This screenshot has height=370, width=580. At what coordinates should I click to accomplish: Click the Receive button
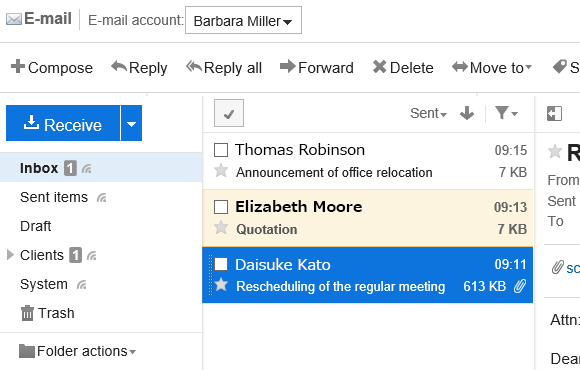[x=63, y=123]
